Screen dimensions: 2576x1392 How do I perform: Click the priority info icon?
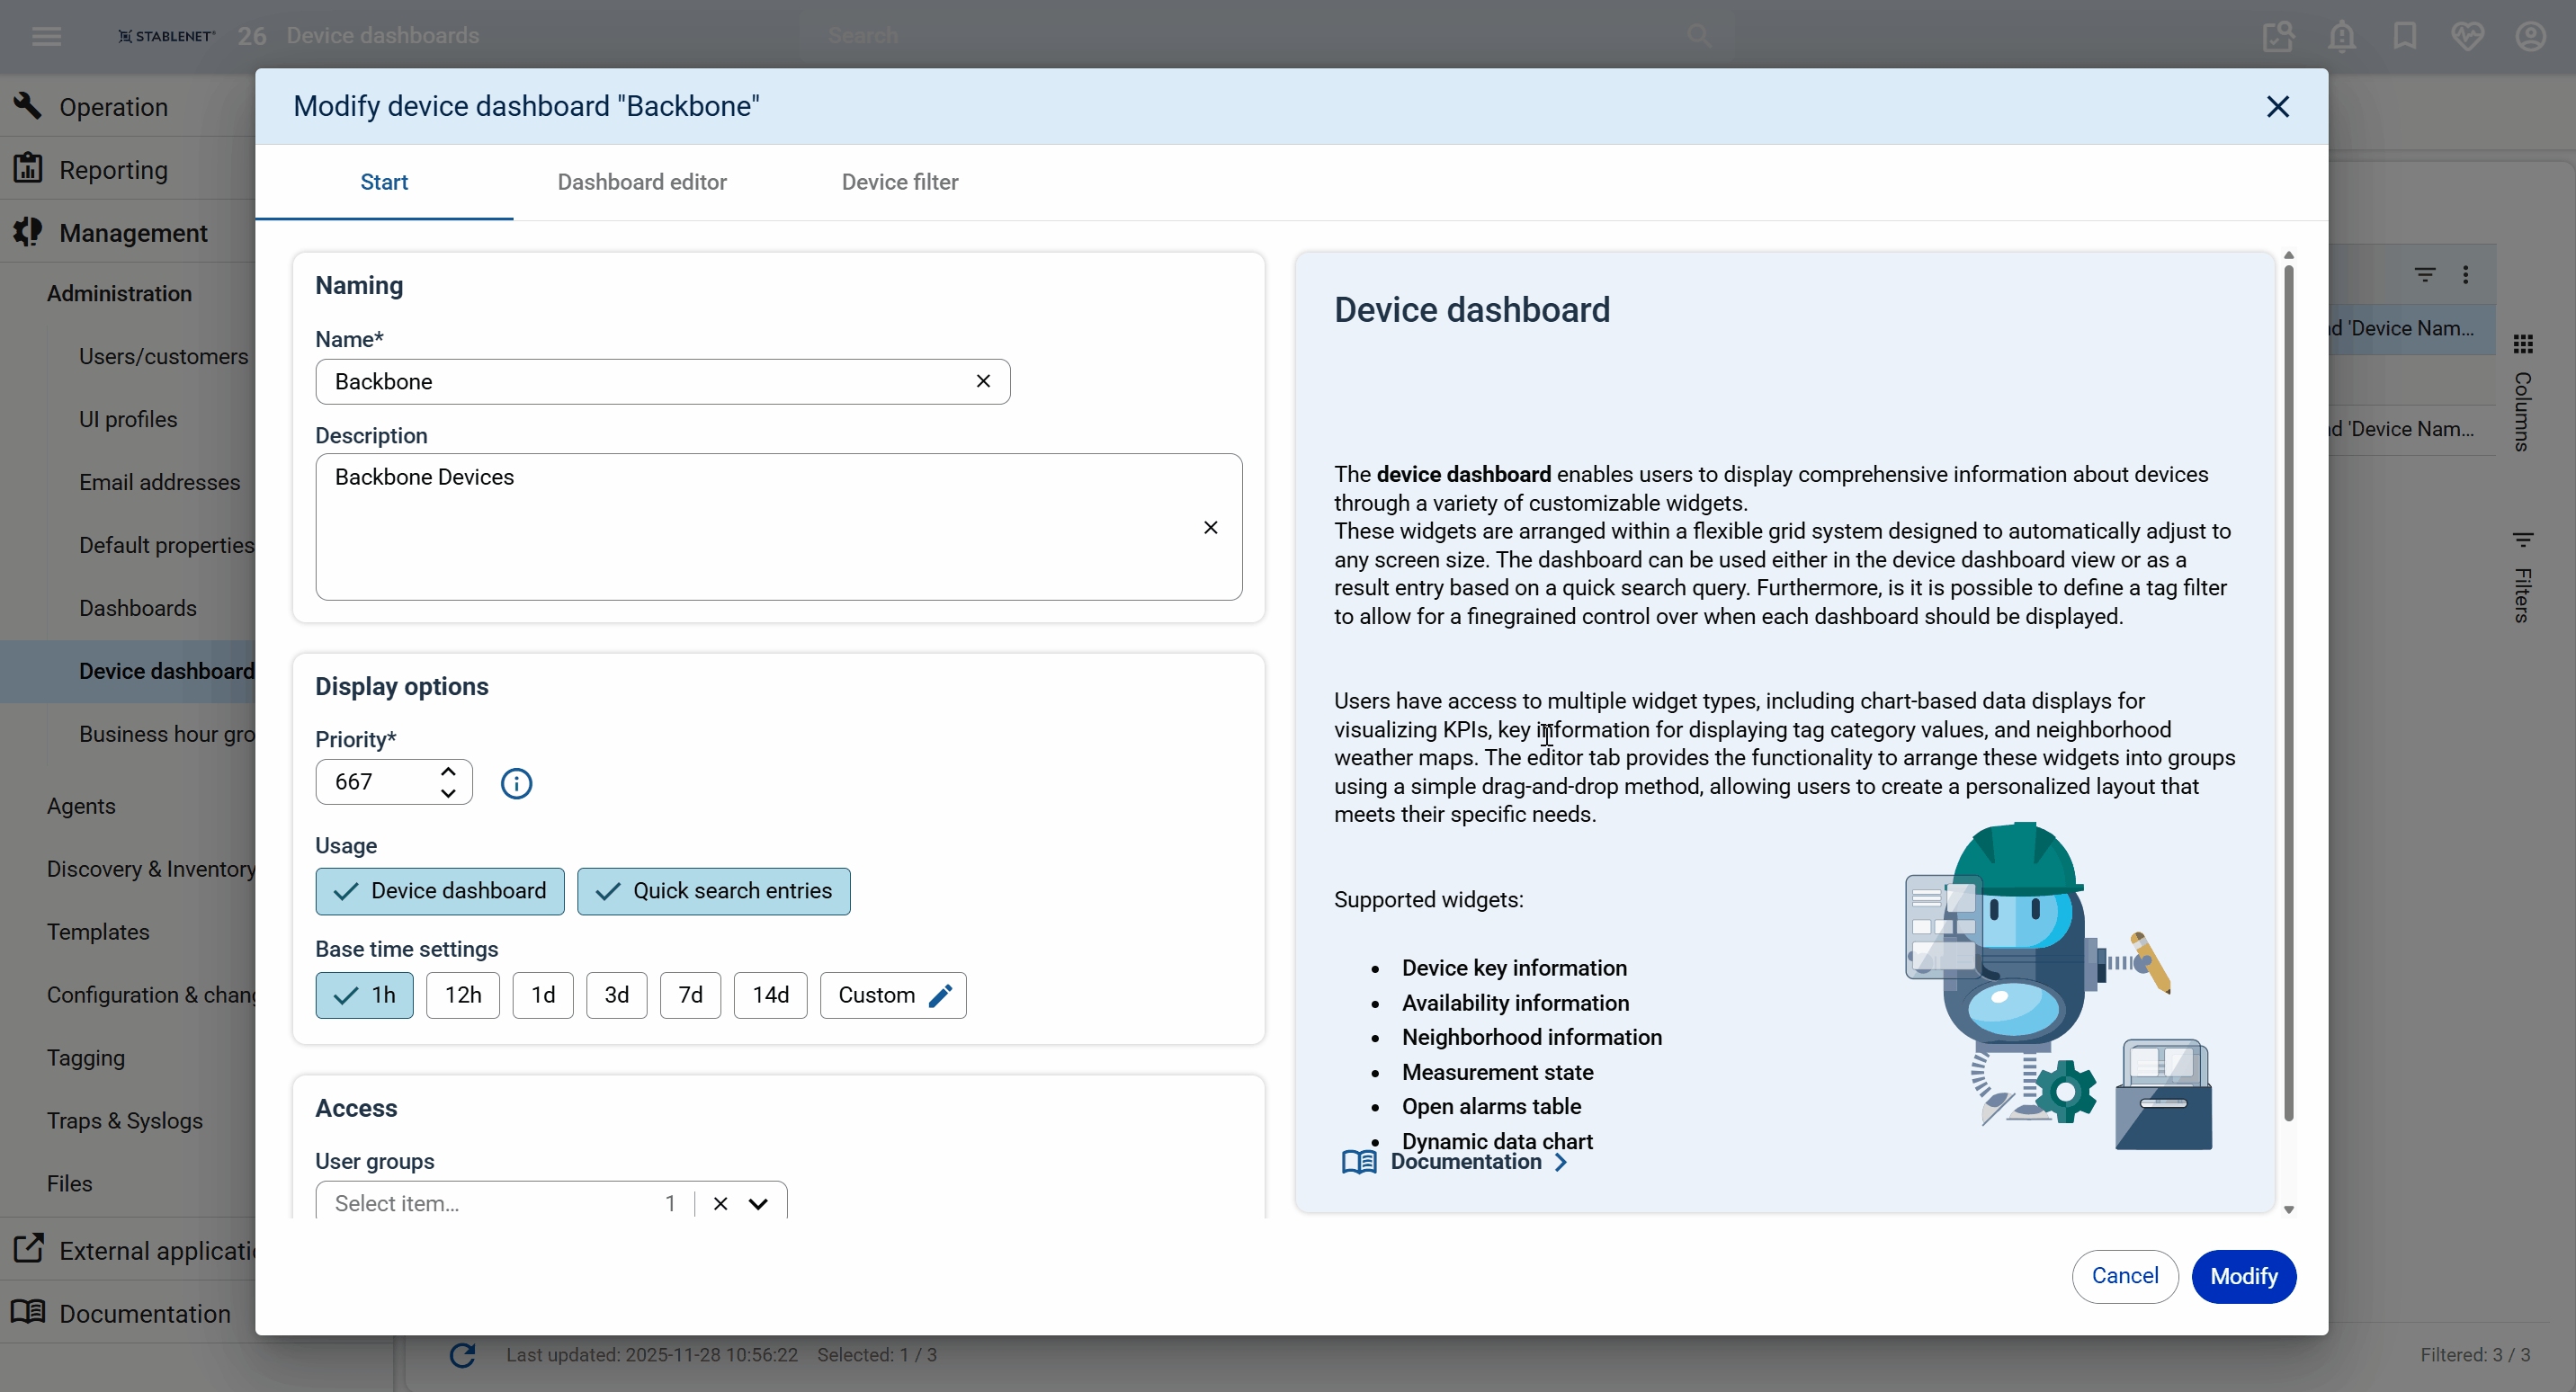(516, 783)
